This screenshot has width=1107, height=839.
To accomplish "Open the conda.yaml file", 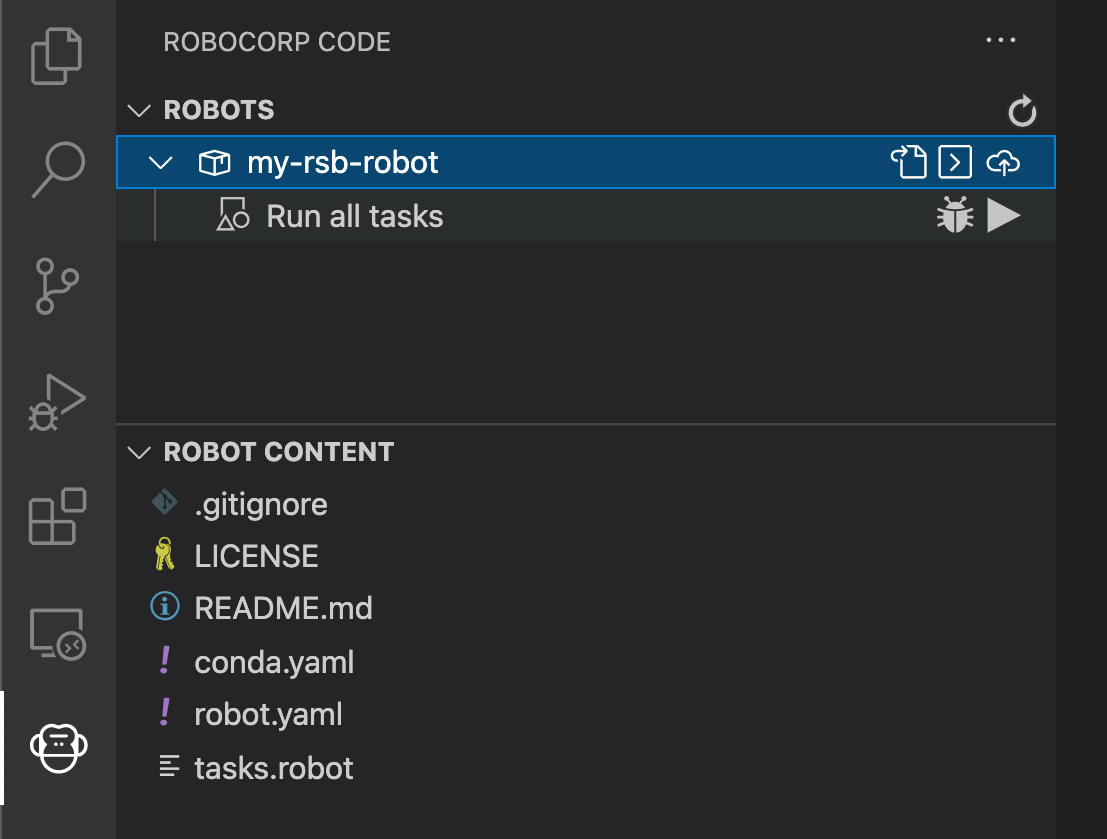I will pyautogui.click(x=274, y=662).
